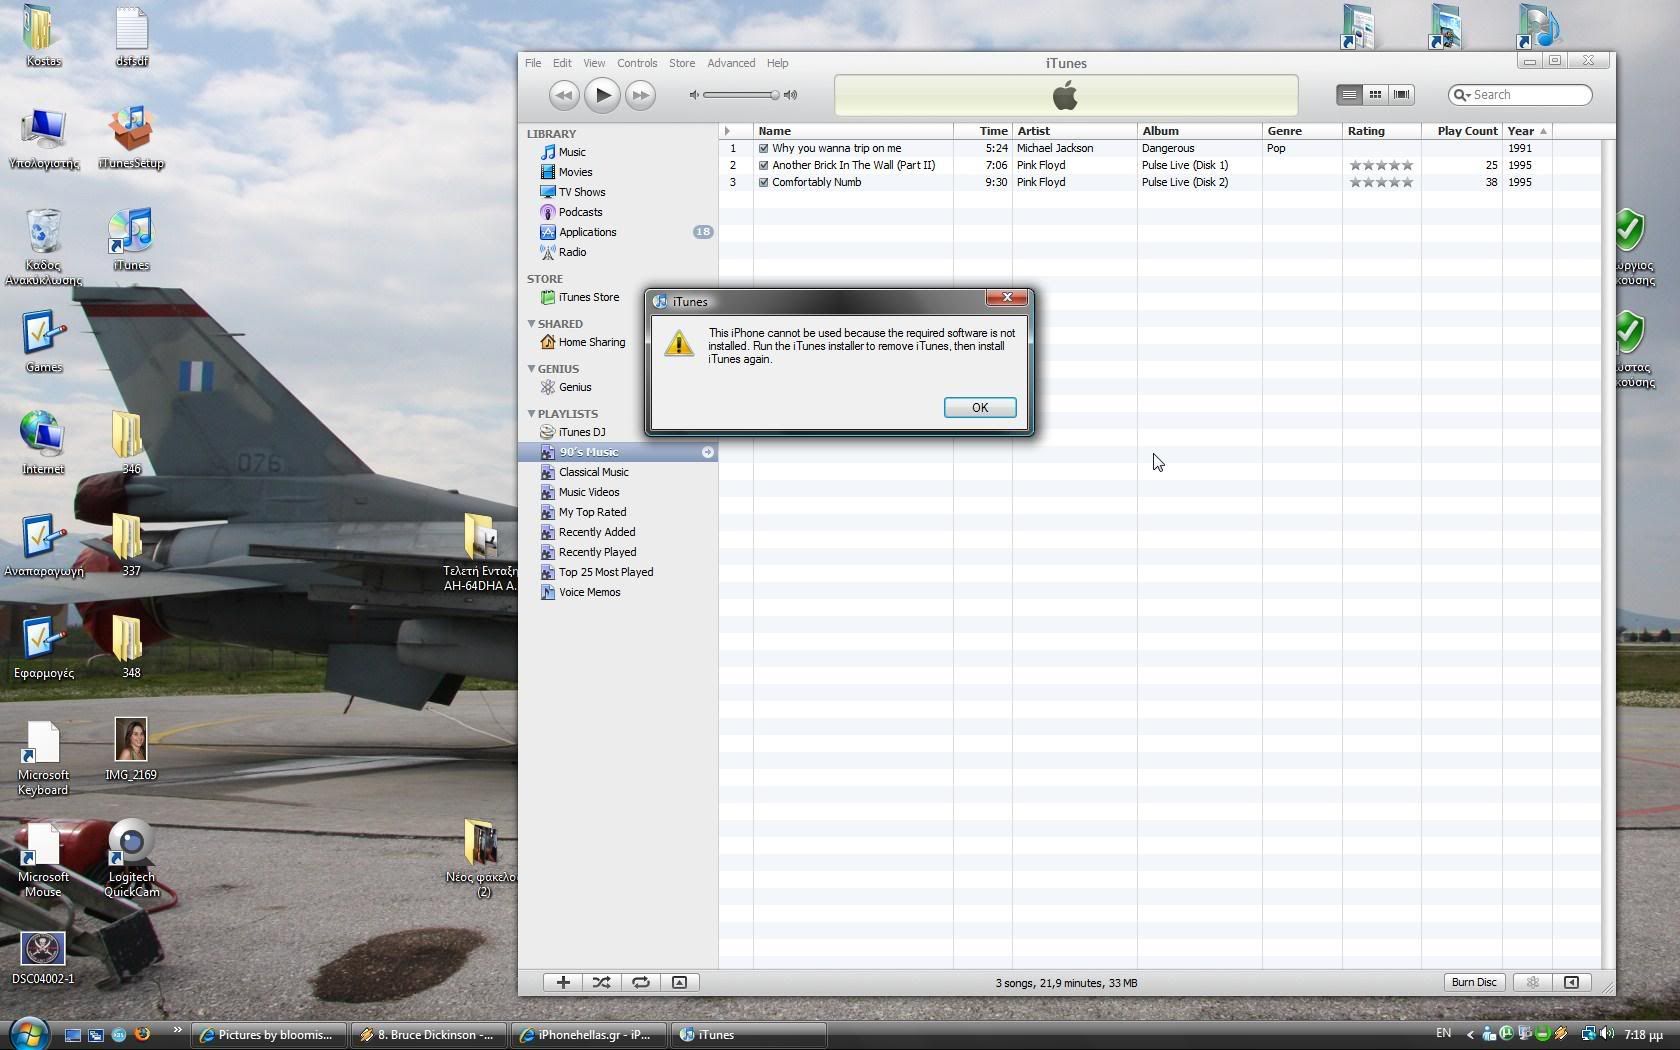Click the add playlist plus button
This screenshot has height=1050, width=1680.
[563, 983]
